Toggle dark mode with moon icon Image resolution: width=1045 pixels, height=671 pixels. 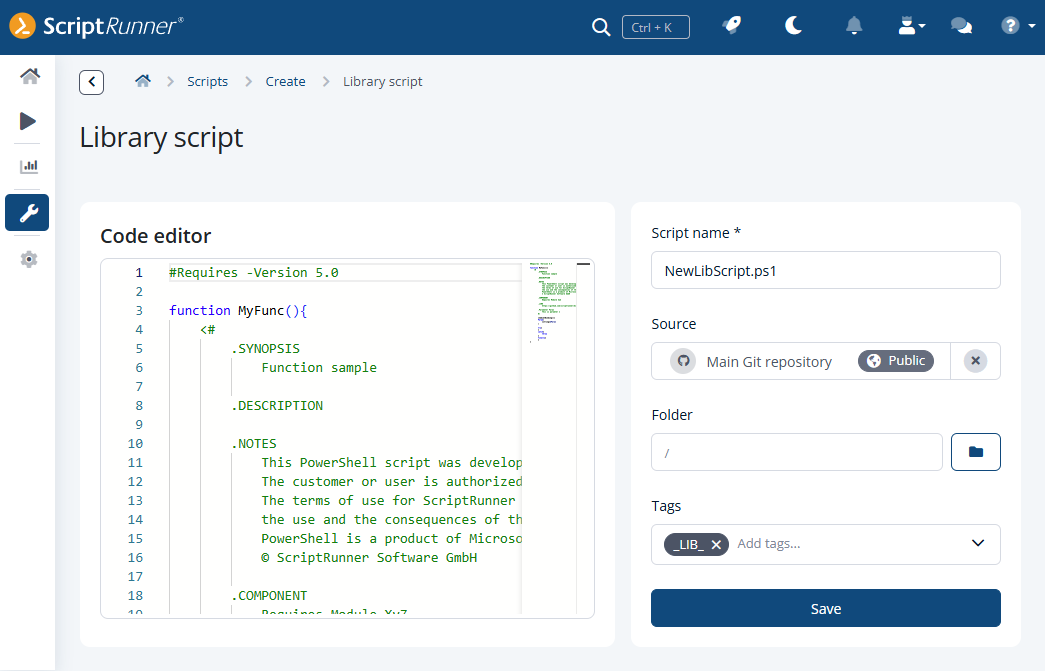pos(793,26)
